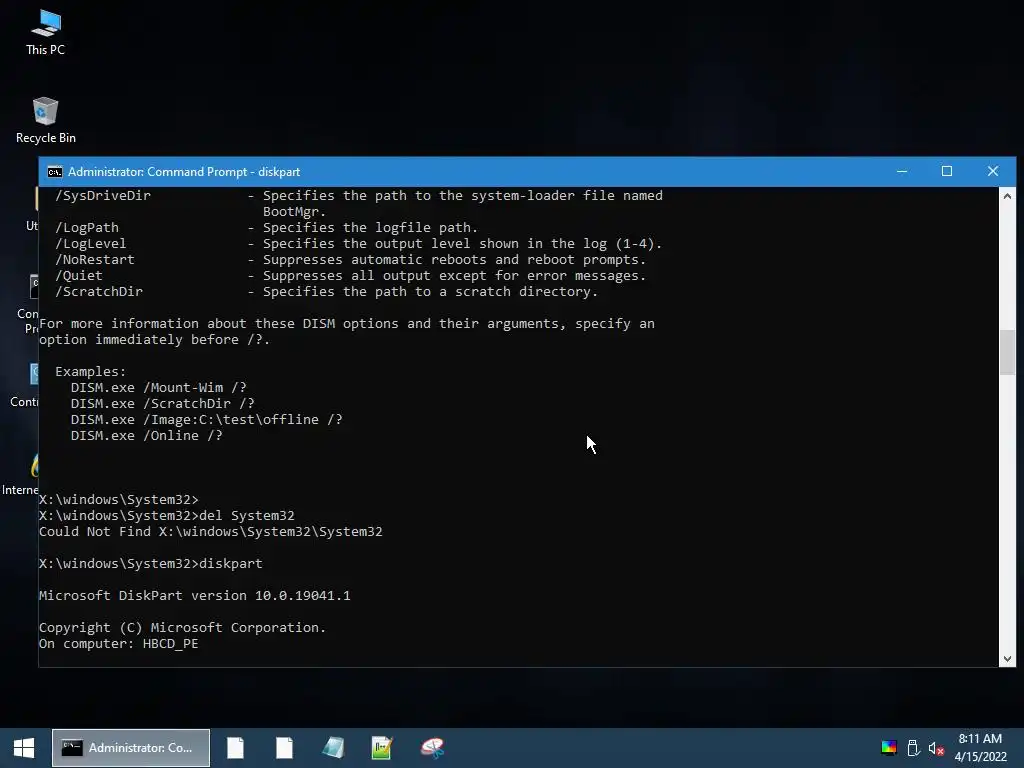
Task: Click the '/ScratchDir' option text
Action: [x=99, y=291]
